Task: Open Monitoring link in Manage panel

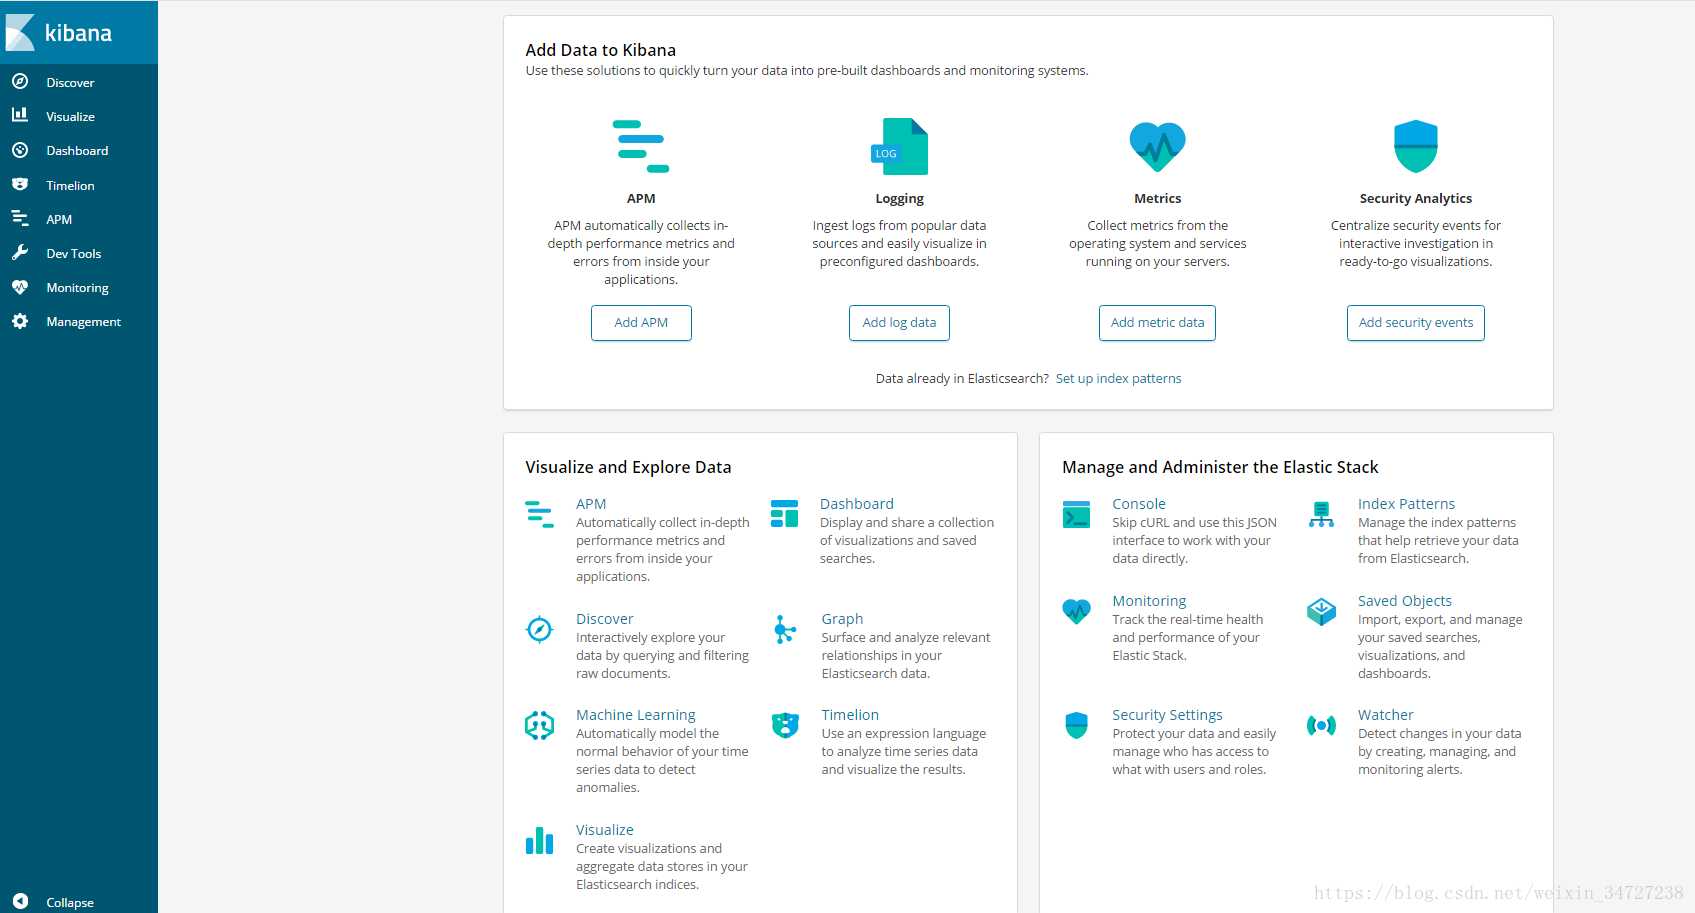Action: point(1149,601)
